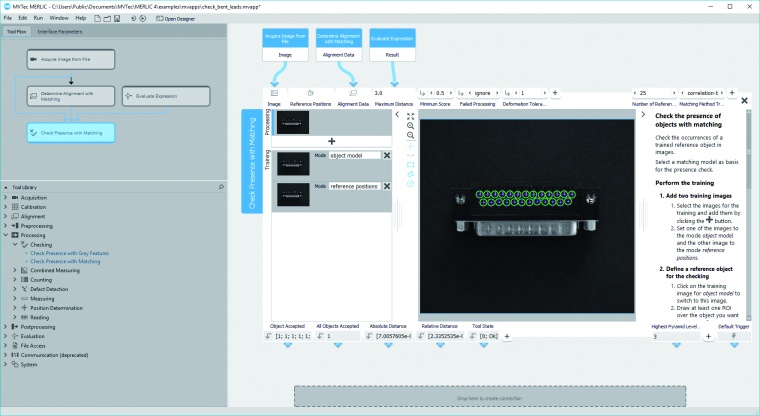Collapse the image list panel arrow
The height and width of the screenshot is (416, 760).
tap(398, 115)
